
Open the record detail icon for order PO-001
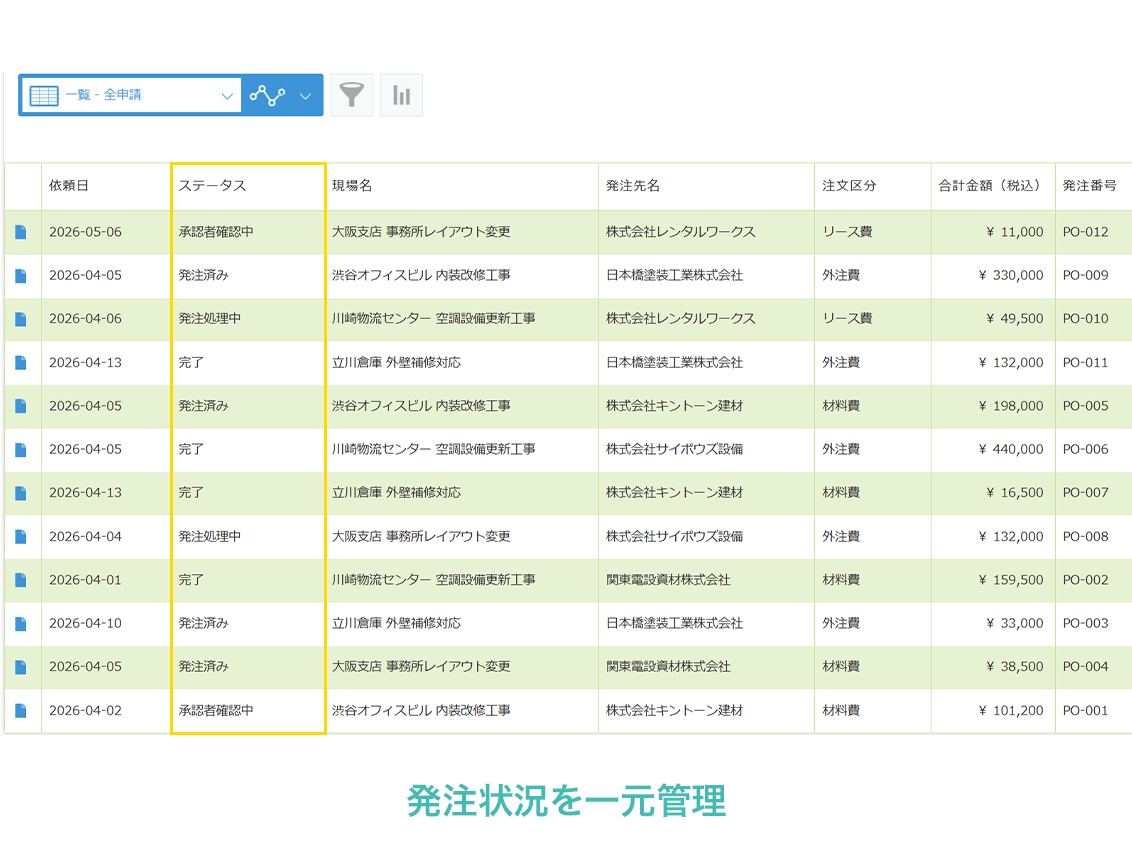[x=21, y=710]
